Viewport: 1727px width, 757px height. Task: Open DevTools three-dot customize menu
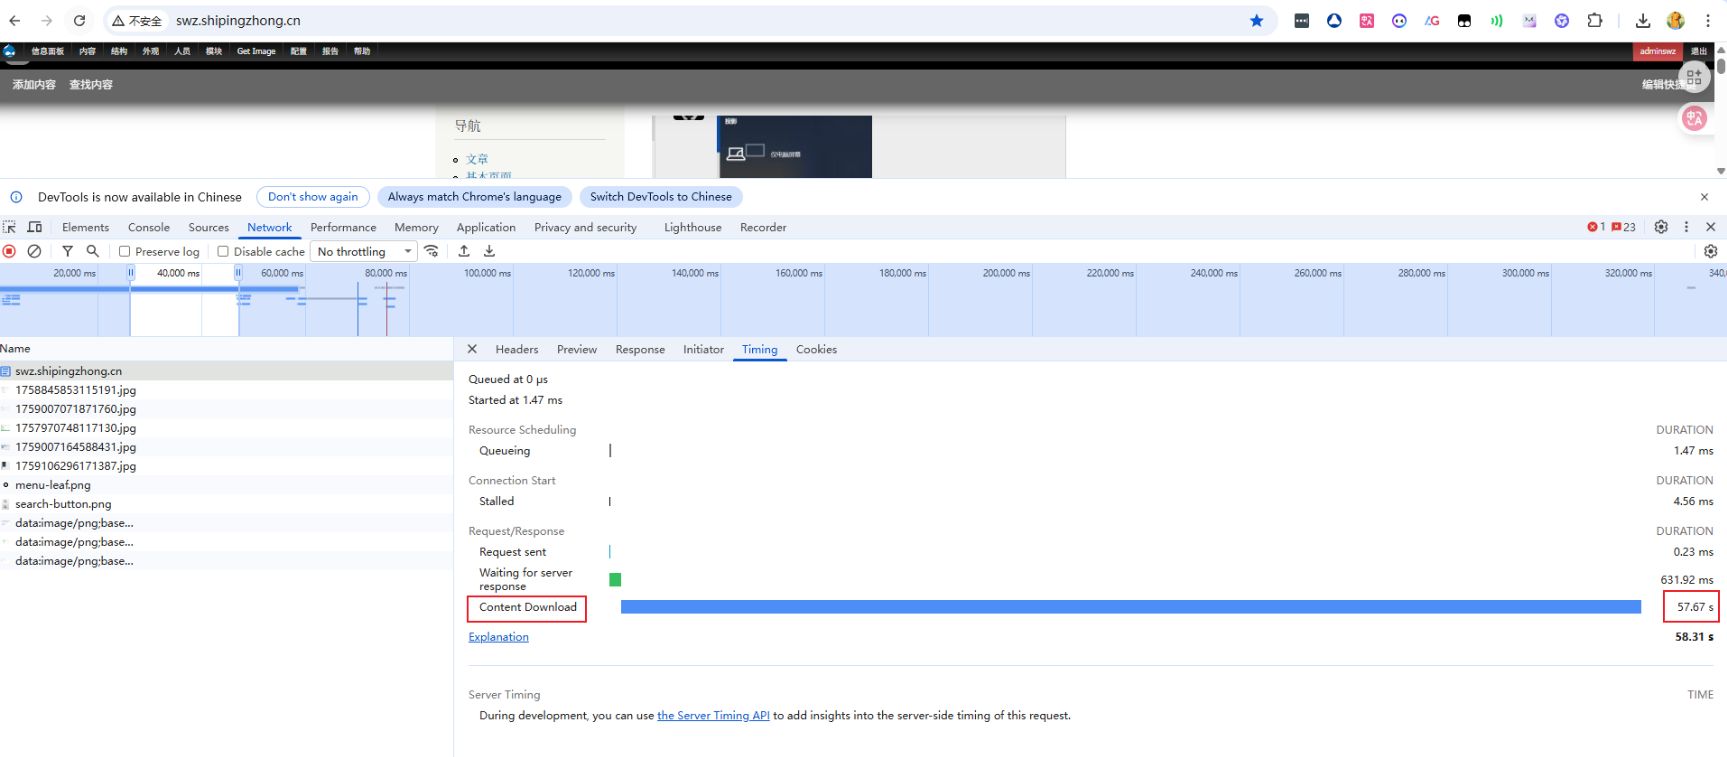click(1686, 227)
